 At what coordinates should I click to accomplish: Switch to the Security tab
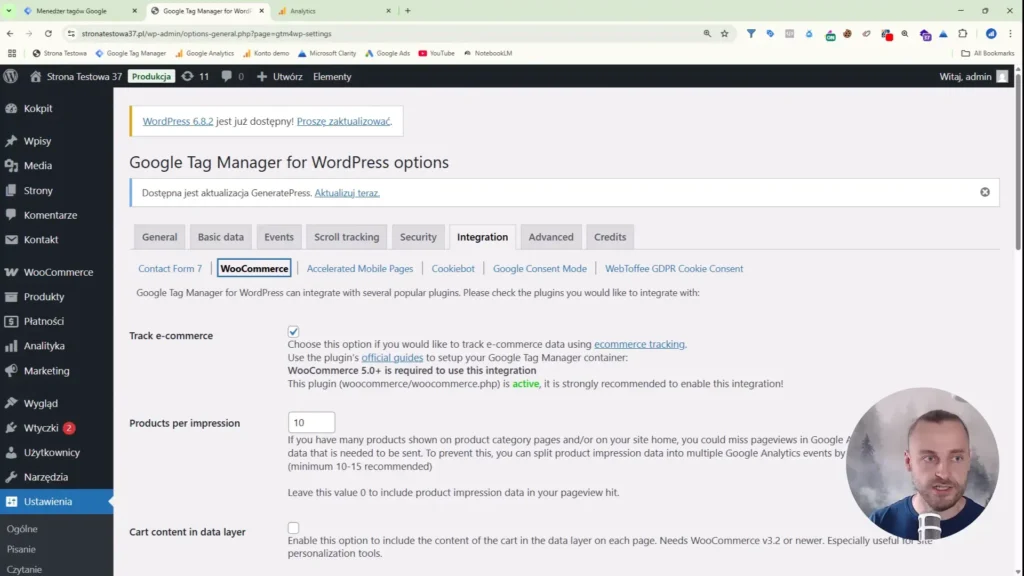pos(418,237)
